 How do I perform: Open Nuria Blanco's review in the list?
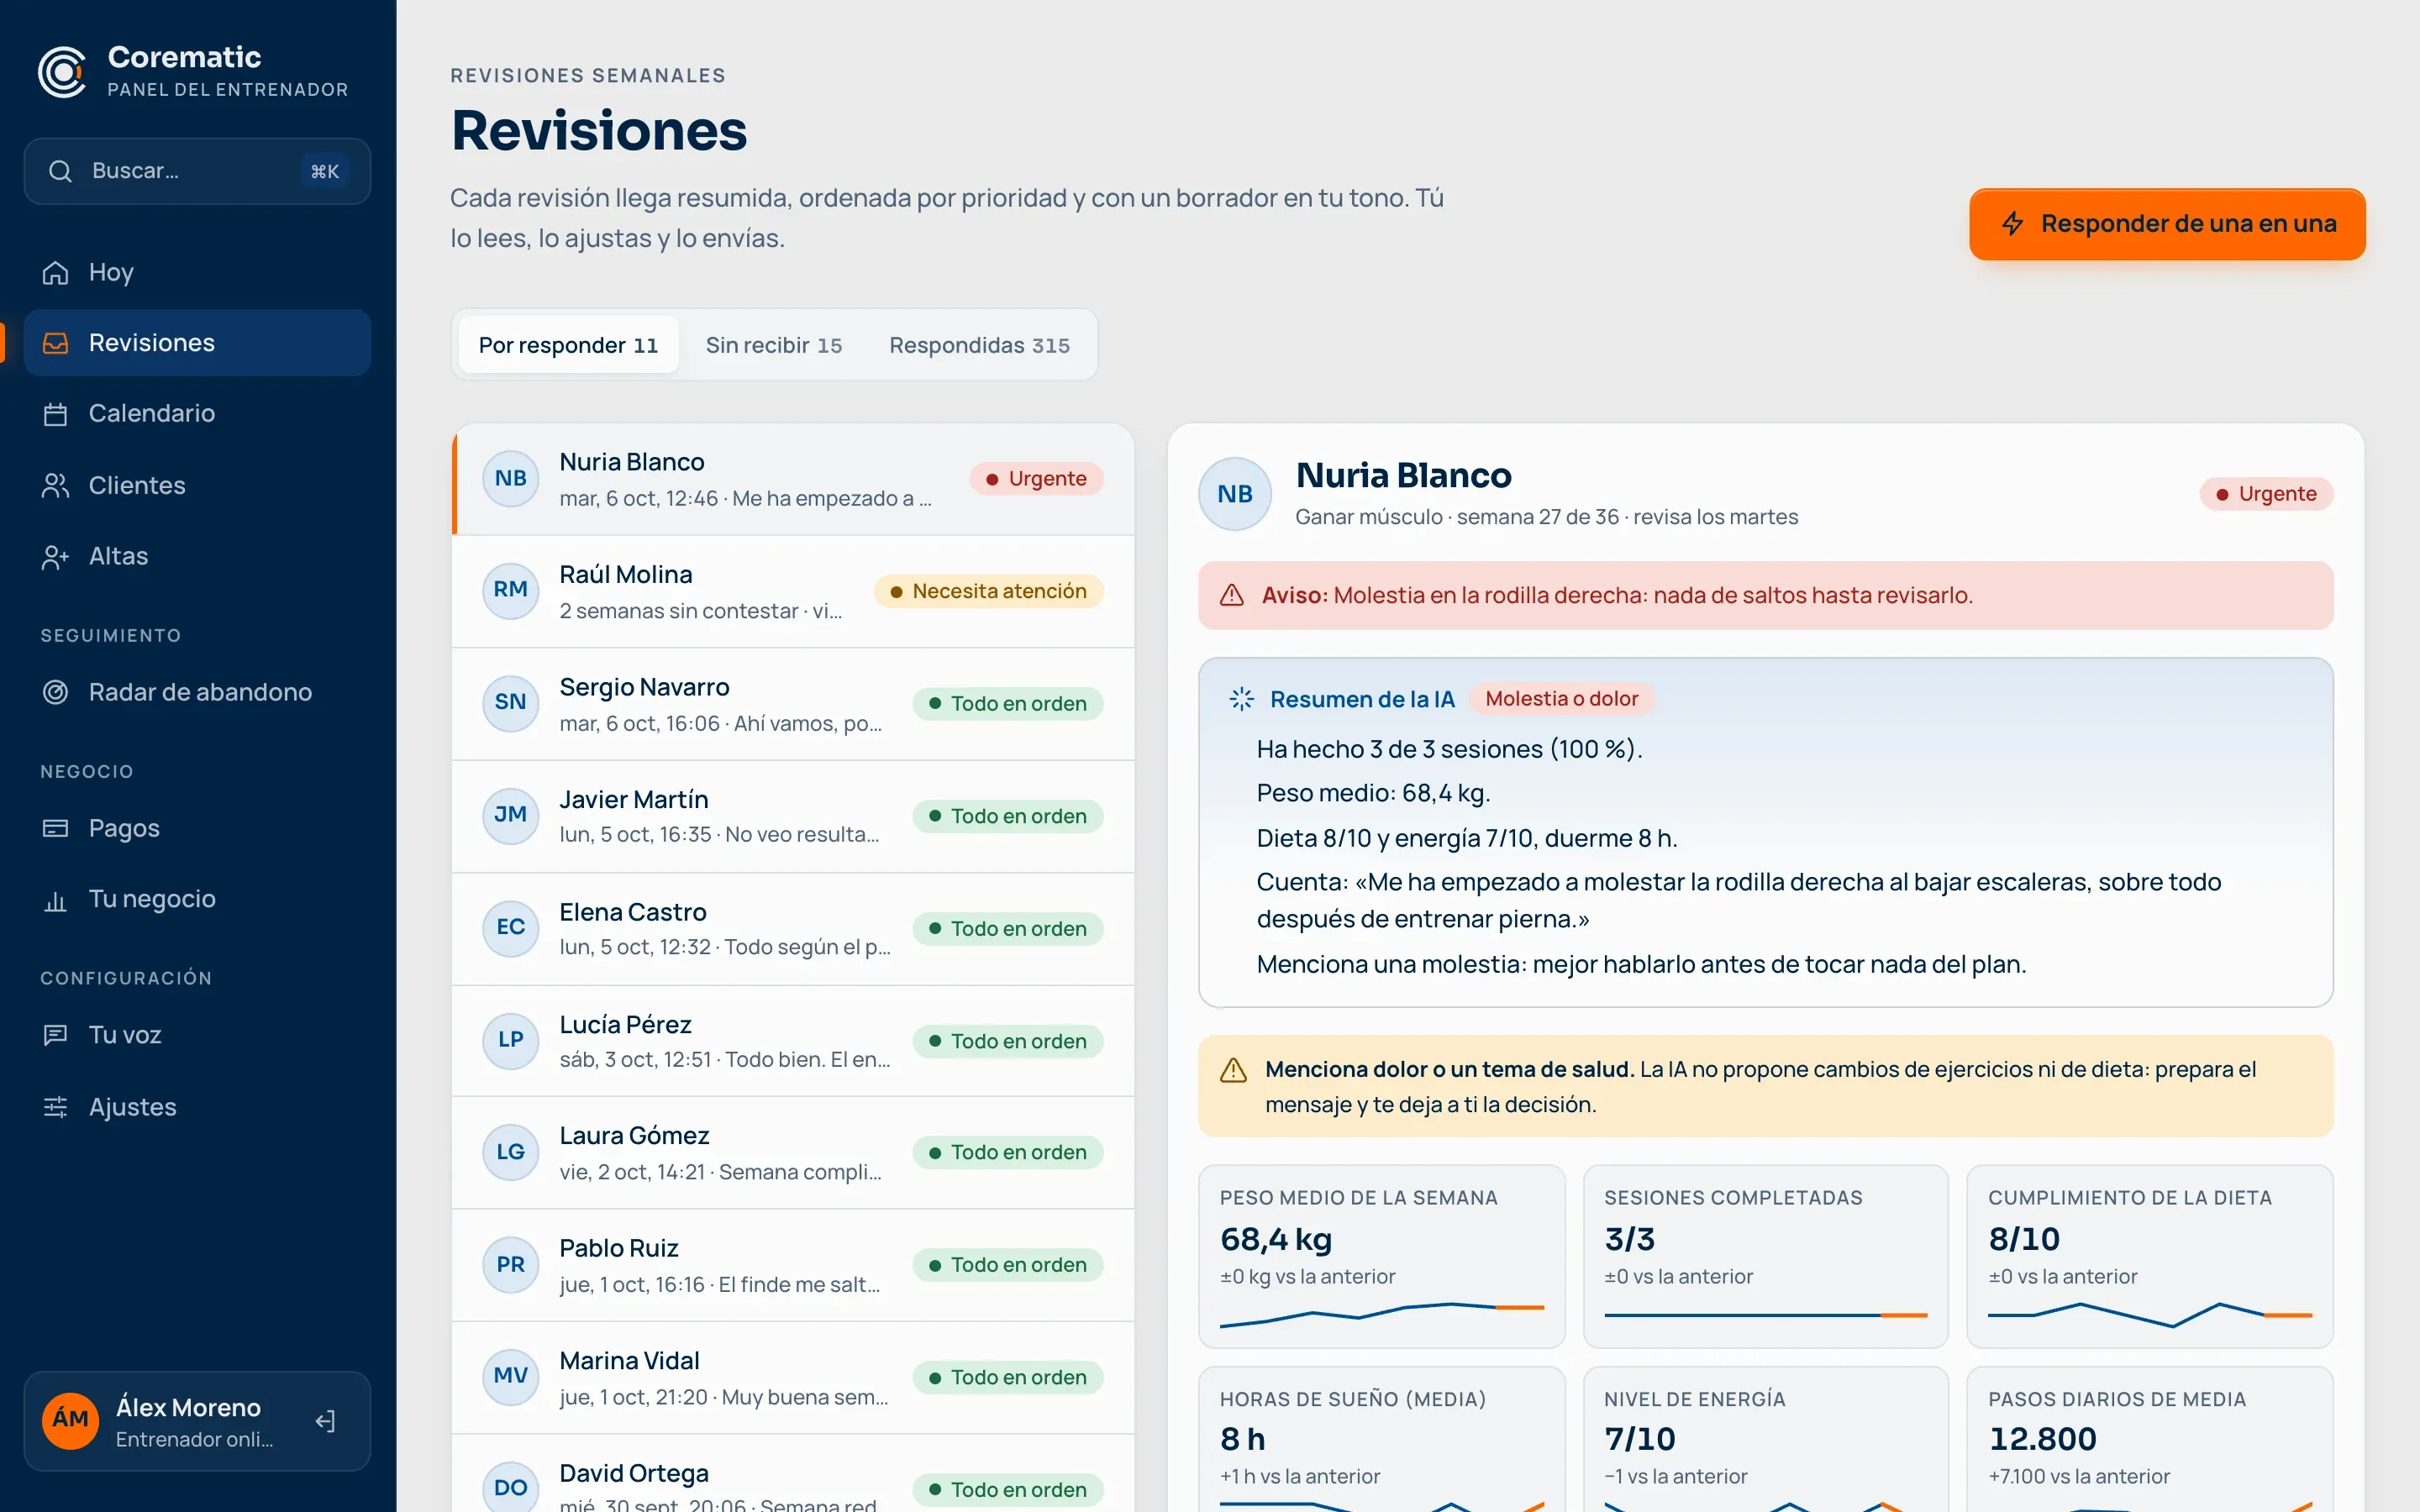coord(793,479)
